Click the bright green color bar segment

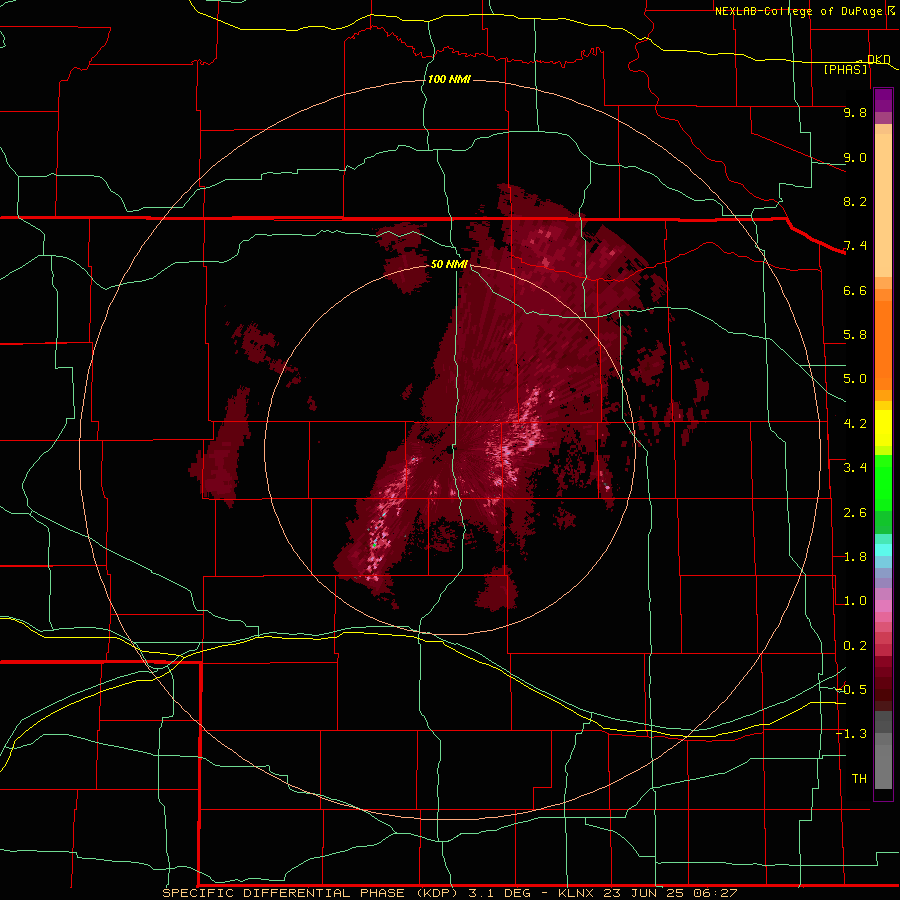click(883, 483)
